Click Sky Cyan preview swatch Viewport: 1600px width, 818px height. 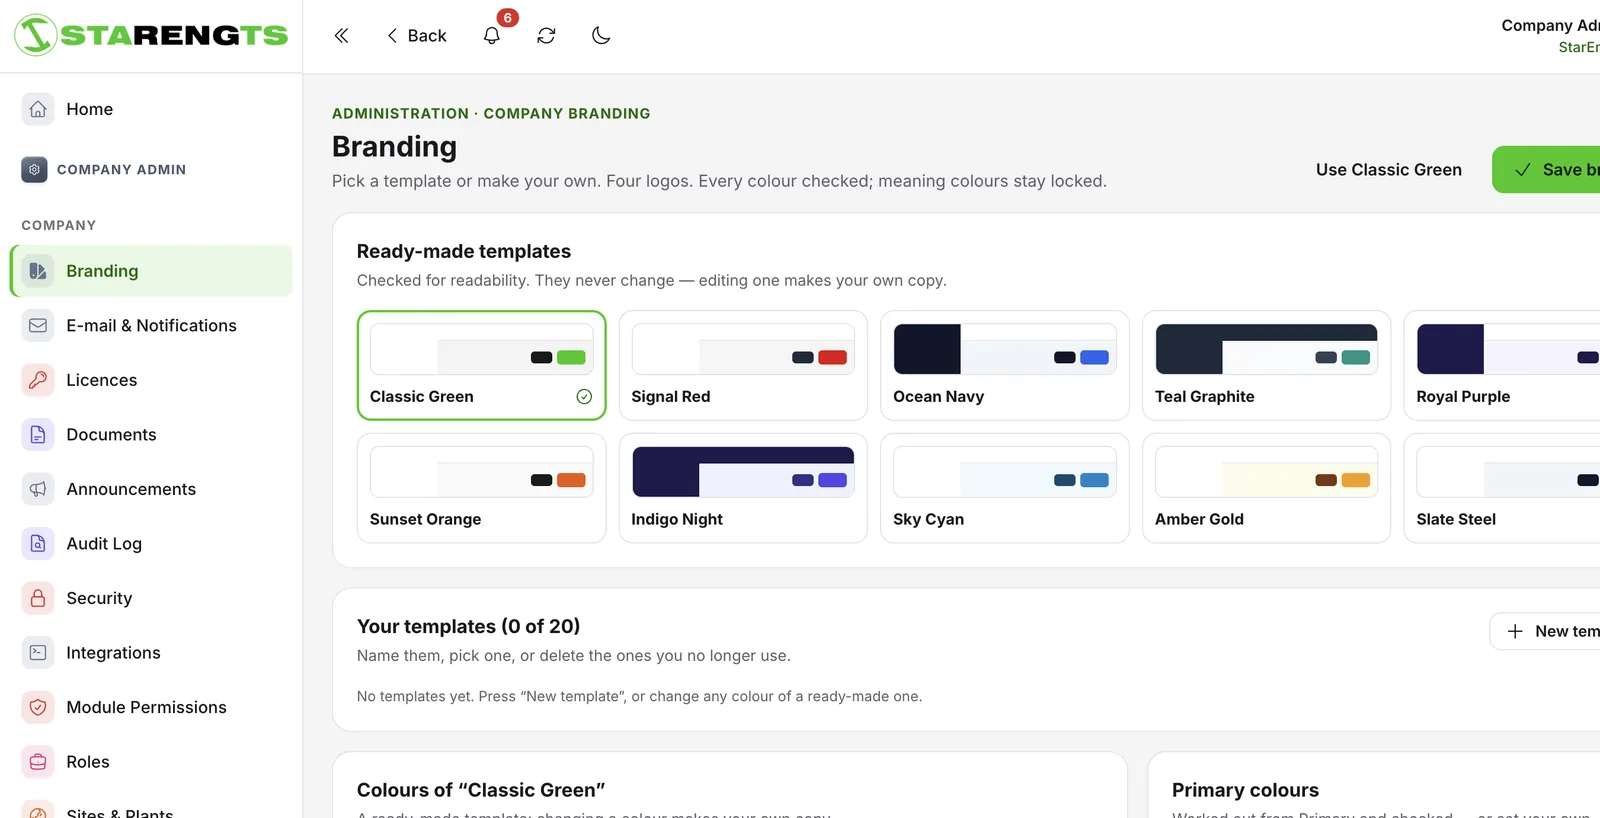[1005, 472]
